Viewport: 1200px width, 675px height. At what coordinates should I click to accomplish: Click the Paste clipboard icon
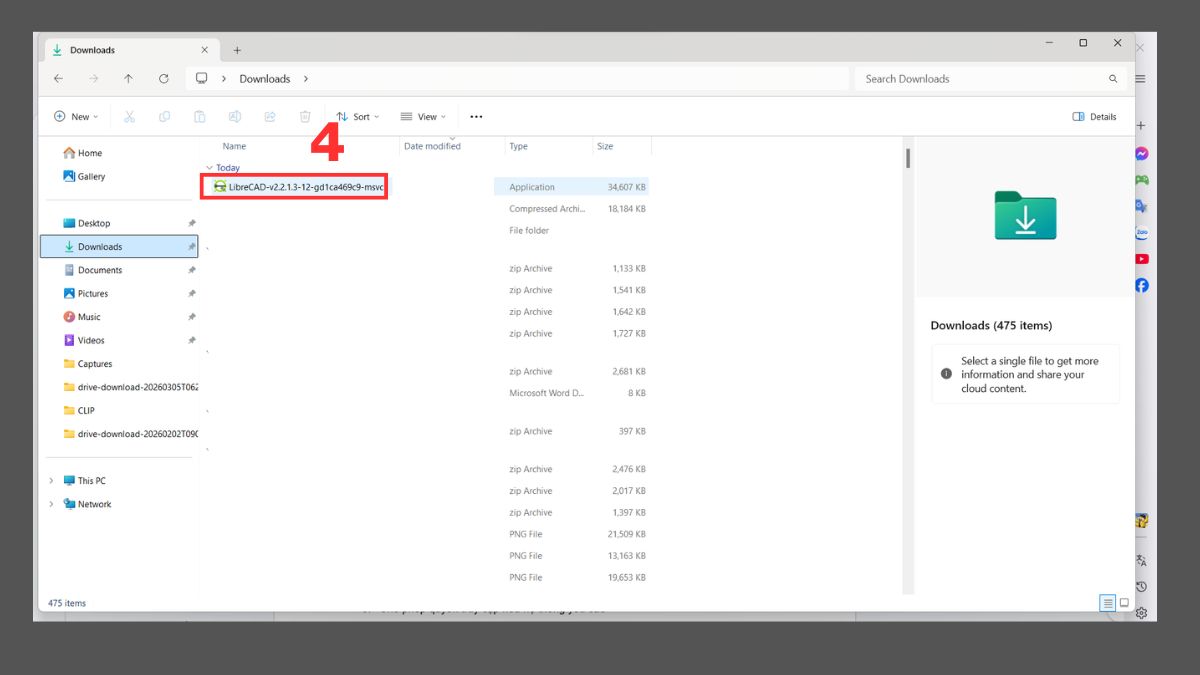coord(200,117)
